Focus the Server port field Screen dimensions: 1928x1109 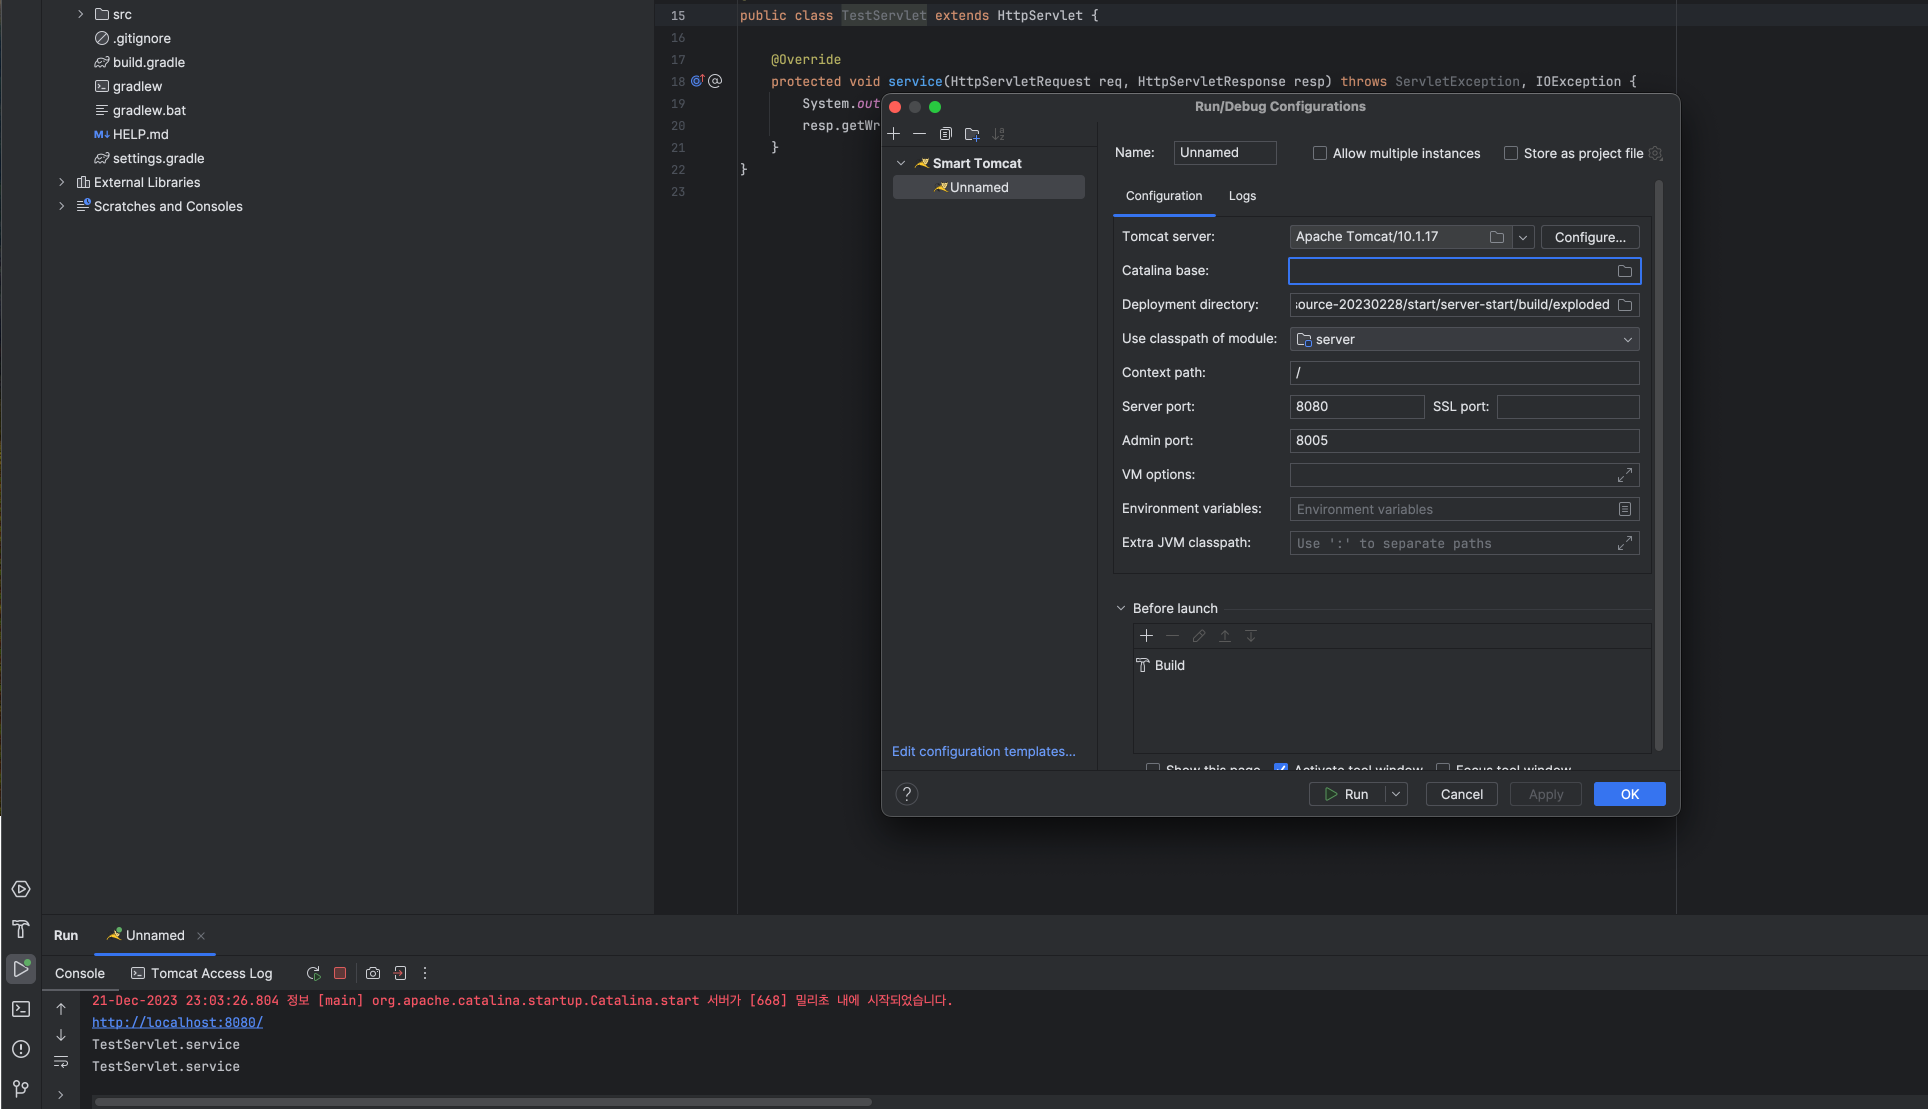1356,407
